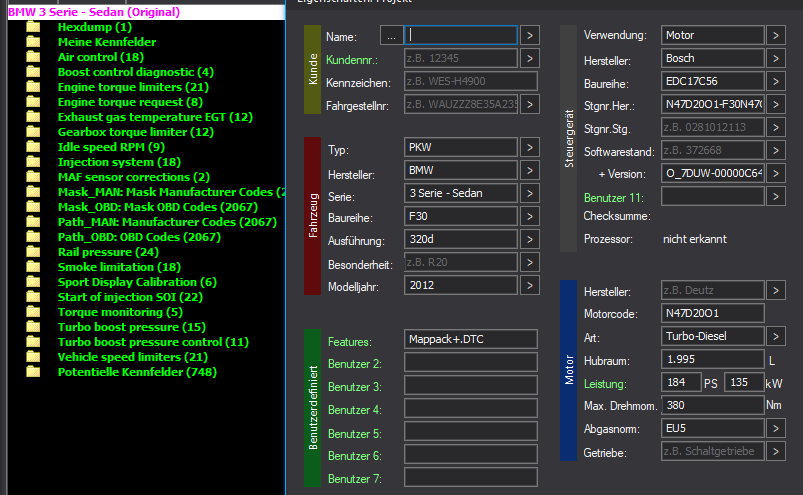Click the folder icon next to Torque monitoring
Screen dimensions: 803x495
point(33,312)
